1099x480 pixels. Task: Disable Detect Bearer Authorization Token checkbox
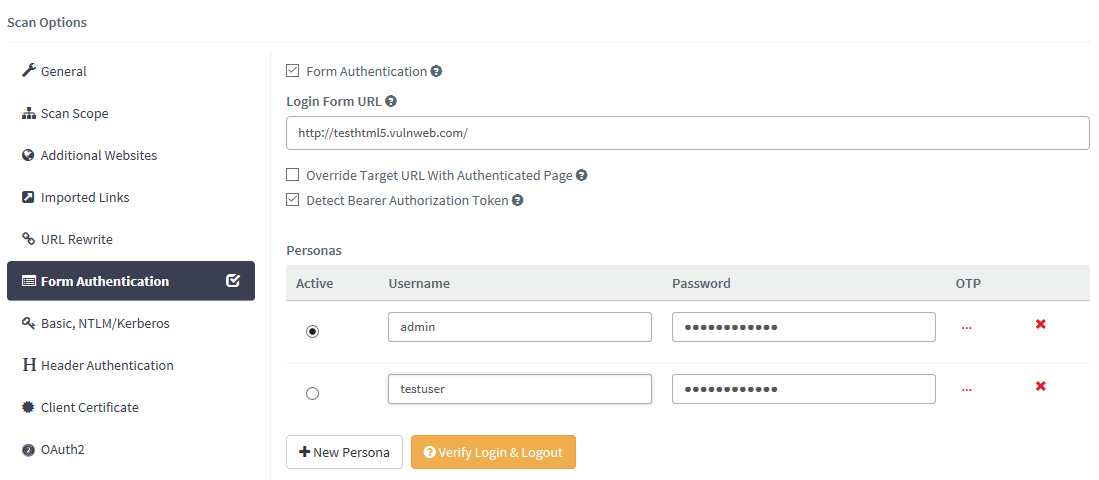point(293,200)
